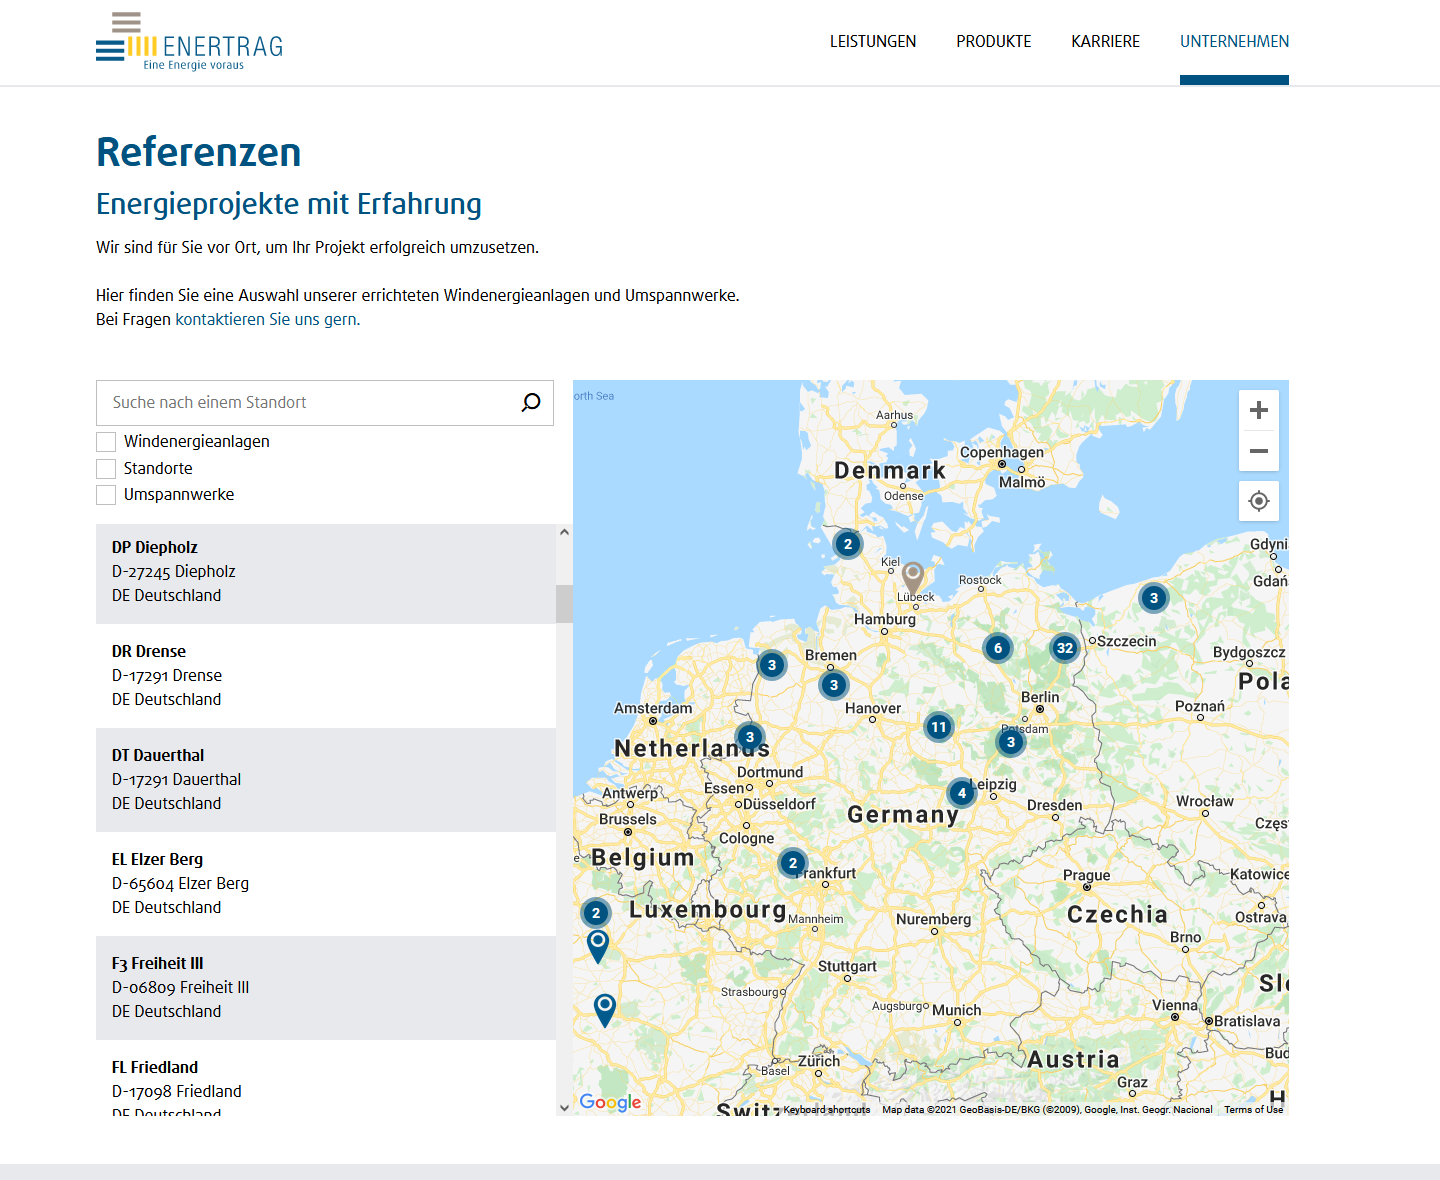Select the FL Friedland list entry
Viewport: 1440px width, 1180px height.
[x=326, y=1080]
